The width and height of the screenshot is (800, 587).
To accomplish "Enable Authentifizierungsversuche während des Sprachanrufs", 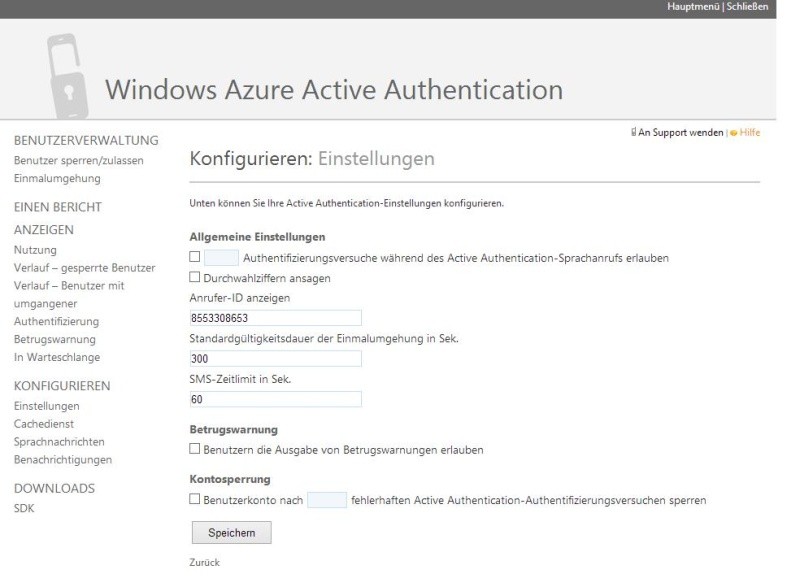I will (196, 255).
